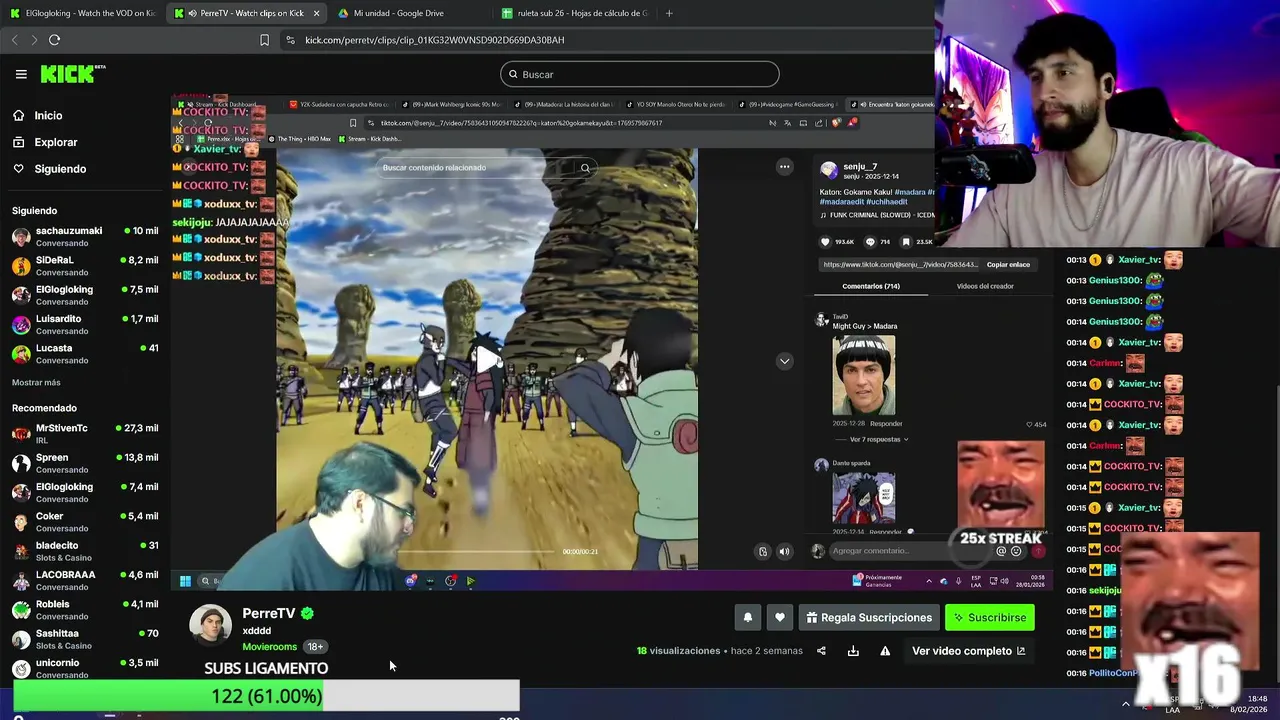
Task: Share the clip via share icon
Action: 821,651
